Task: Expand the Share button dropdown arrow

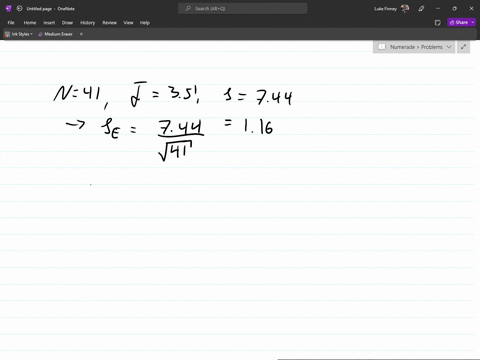Action: (473, 22)
